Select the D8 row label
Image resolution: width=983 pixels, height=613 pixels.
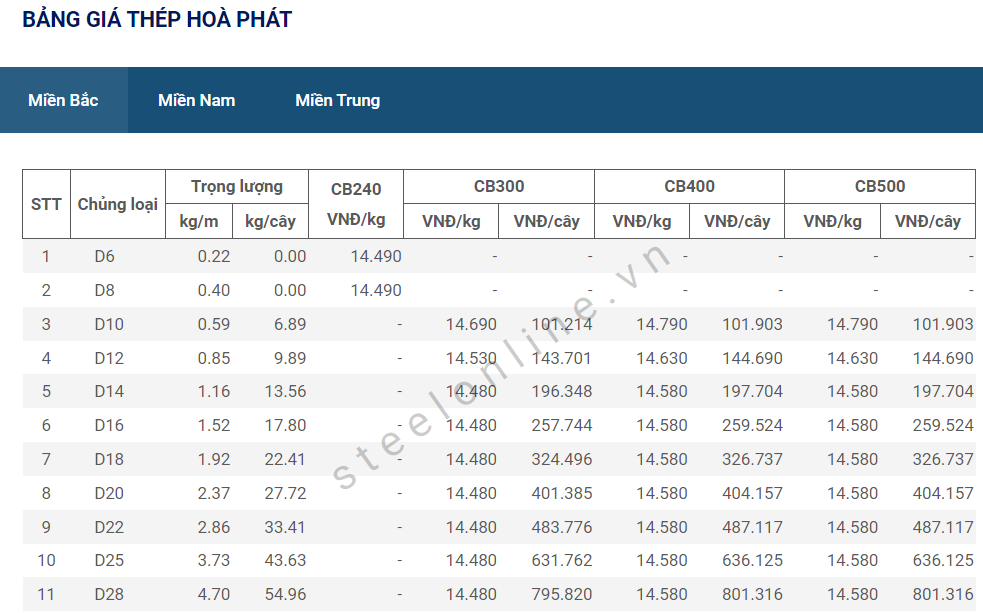tap(105, 290)
